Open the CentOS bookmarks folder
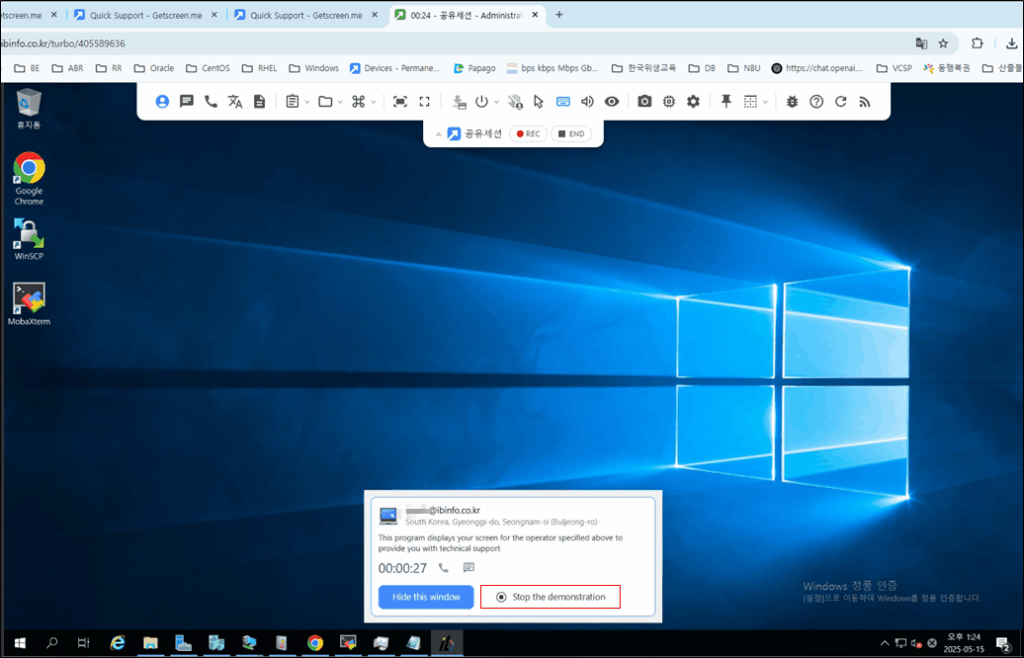Image resolution: width=1024 pixels, height=658 pixels. (208, 68)
